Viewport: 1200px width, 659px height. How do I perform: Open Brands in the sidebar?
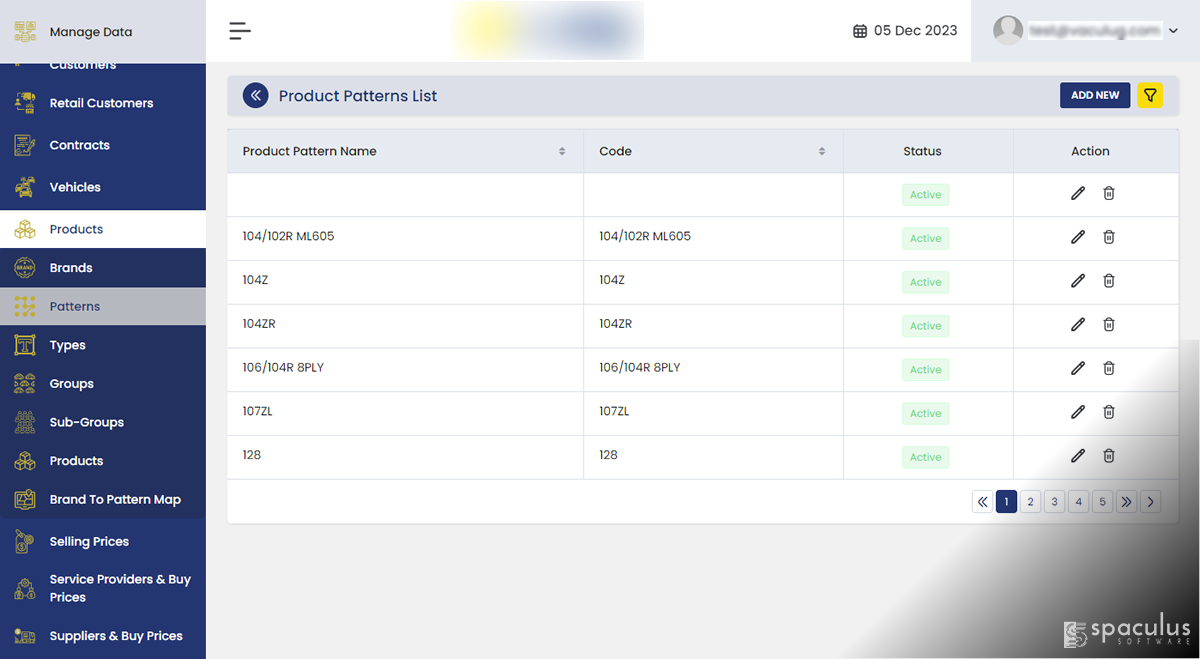[71, 268]
